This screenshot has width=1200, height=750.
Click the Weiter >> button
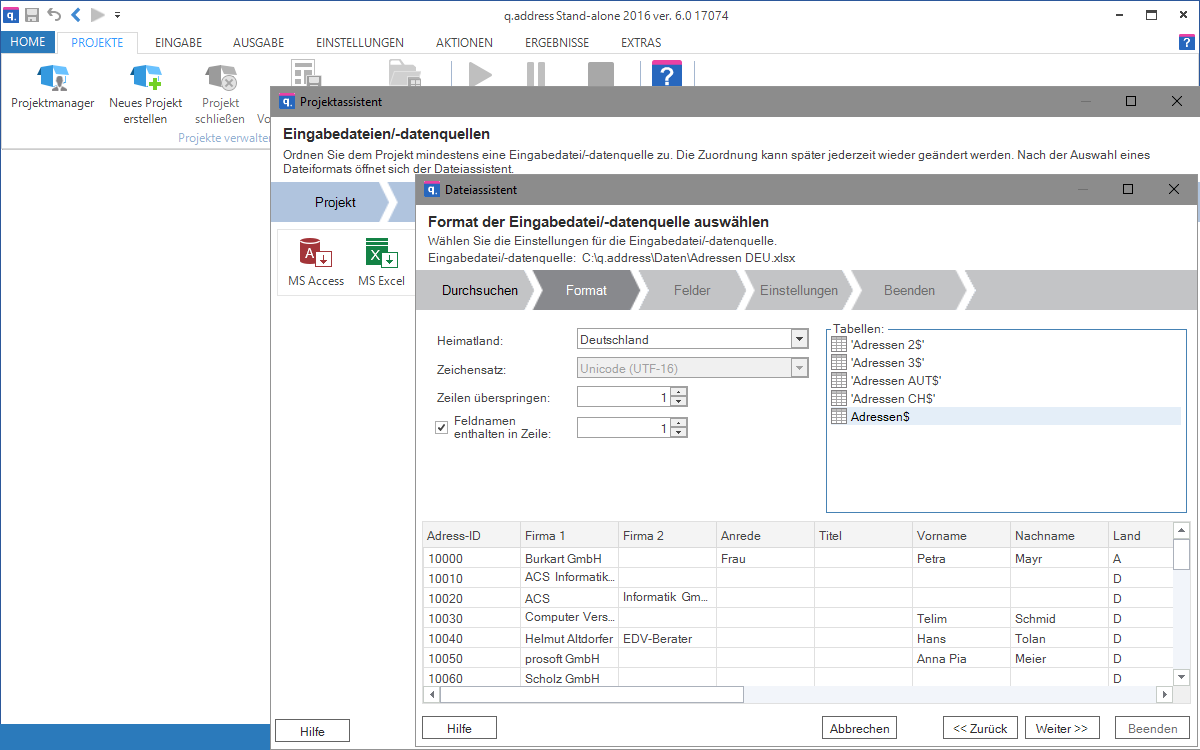(x=1062, y=728)
